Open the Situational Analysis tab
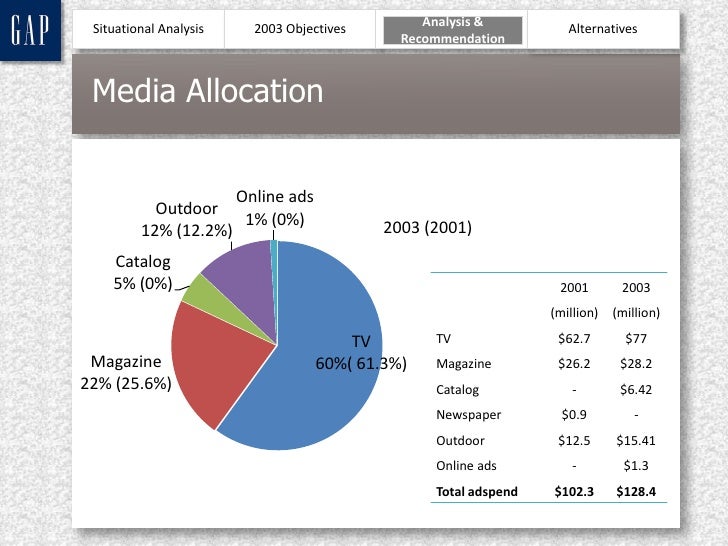This screenshot has width=728, height=546. tap(148, 29)
